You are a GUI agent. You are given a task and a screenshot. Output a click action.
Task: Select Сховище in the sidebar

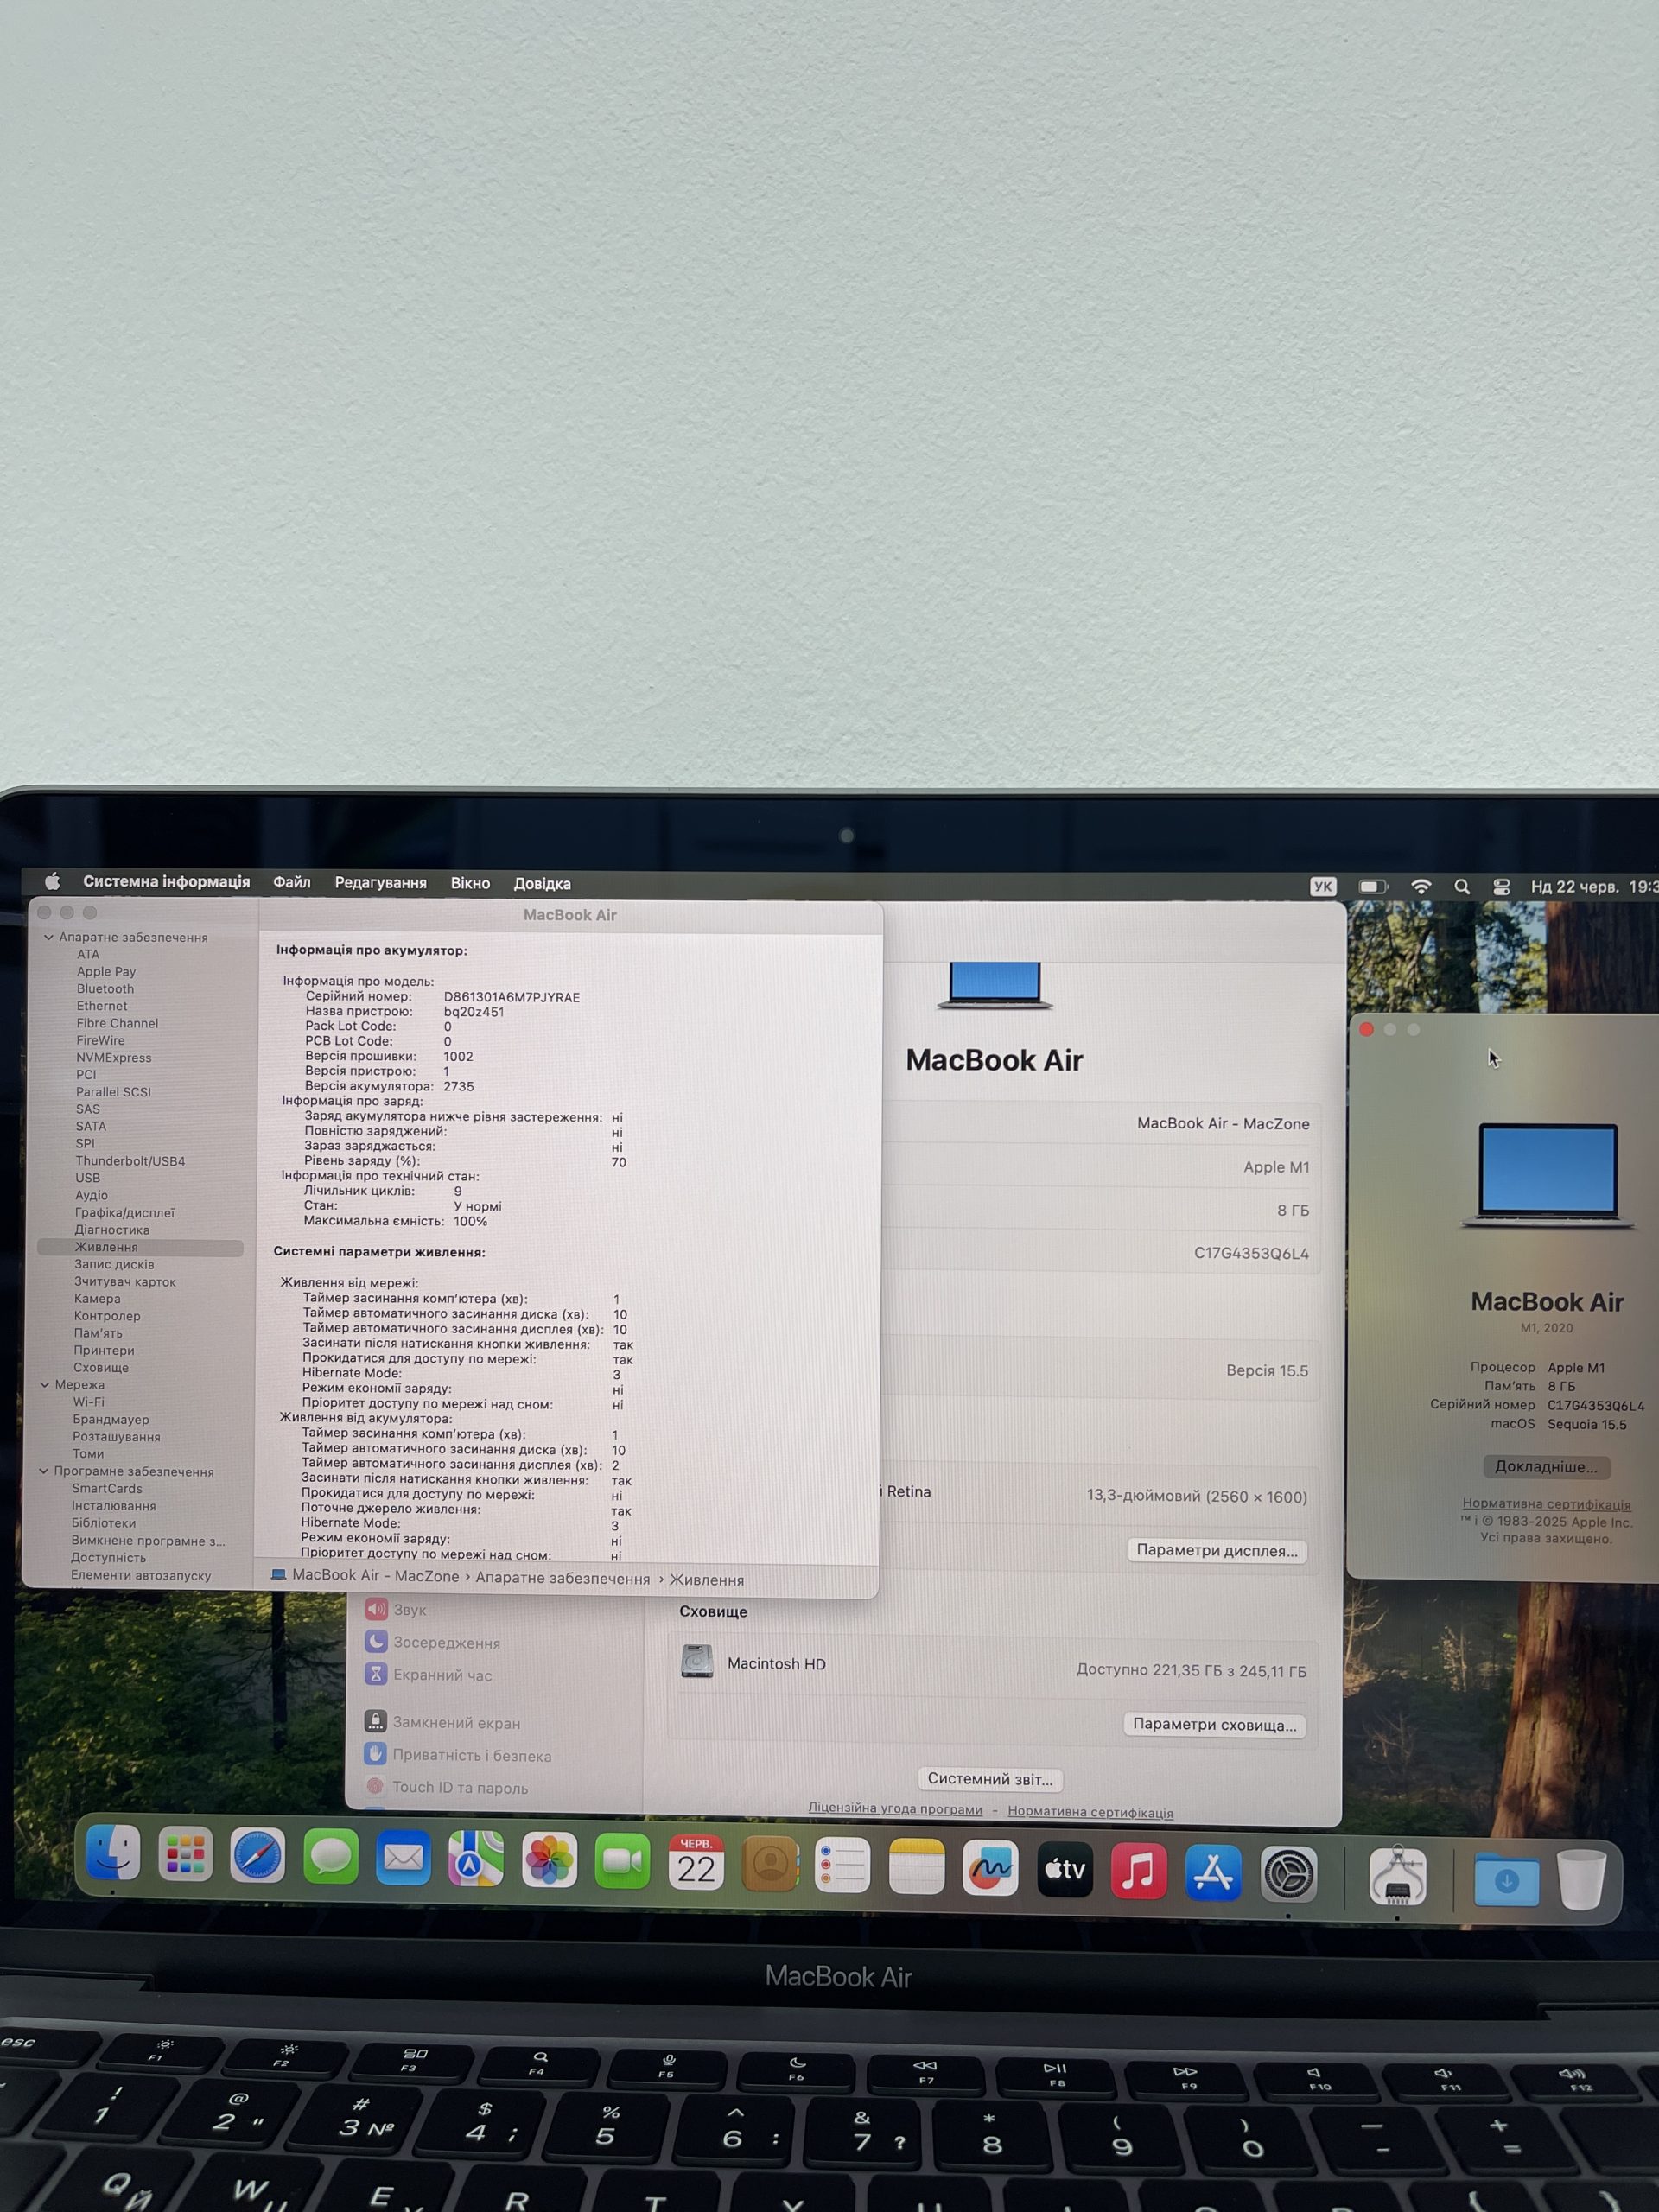[101, 1367]
